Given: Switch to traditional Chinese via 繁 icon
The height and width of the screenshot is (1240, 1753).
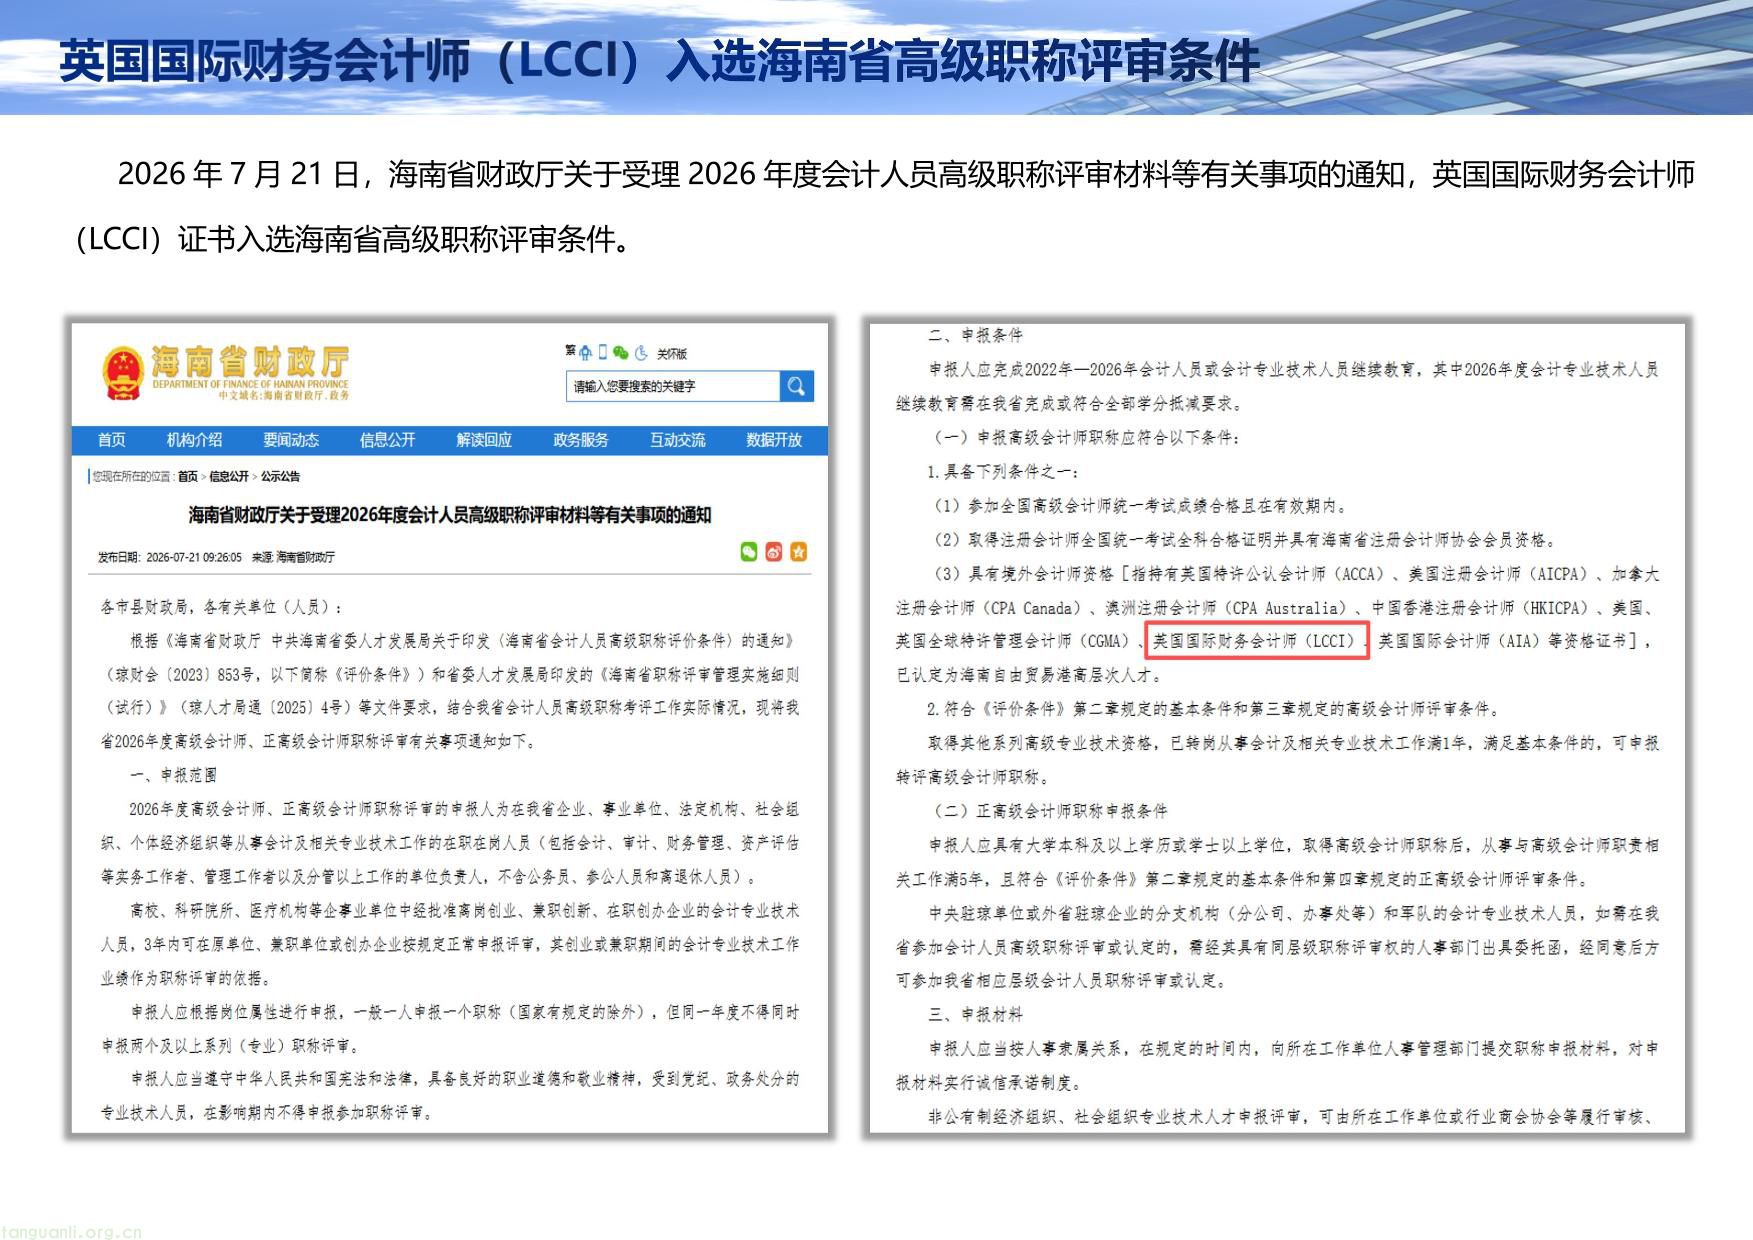Looking at the screenshot, I should [570, 350].
